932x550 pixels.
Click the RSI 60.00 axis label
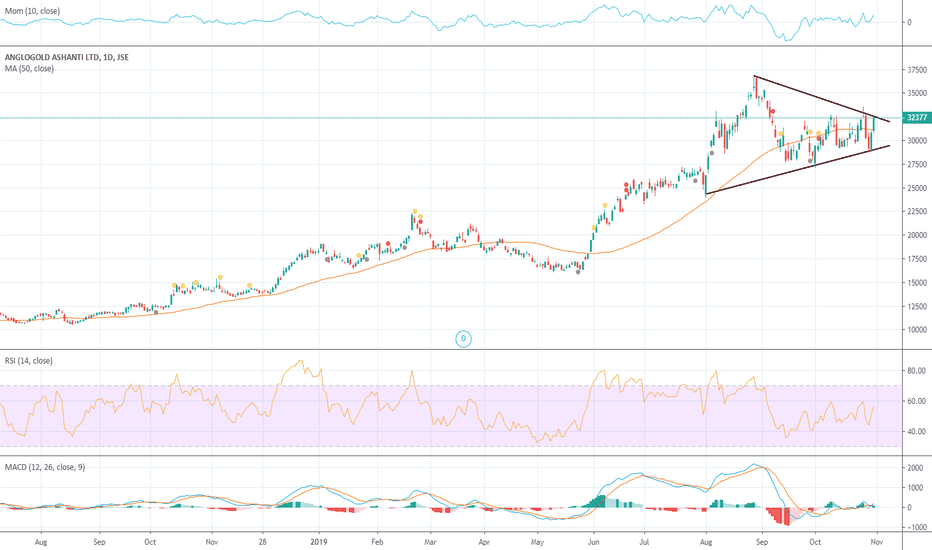click(917, 401)
